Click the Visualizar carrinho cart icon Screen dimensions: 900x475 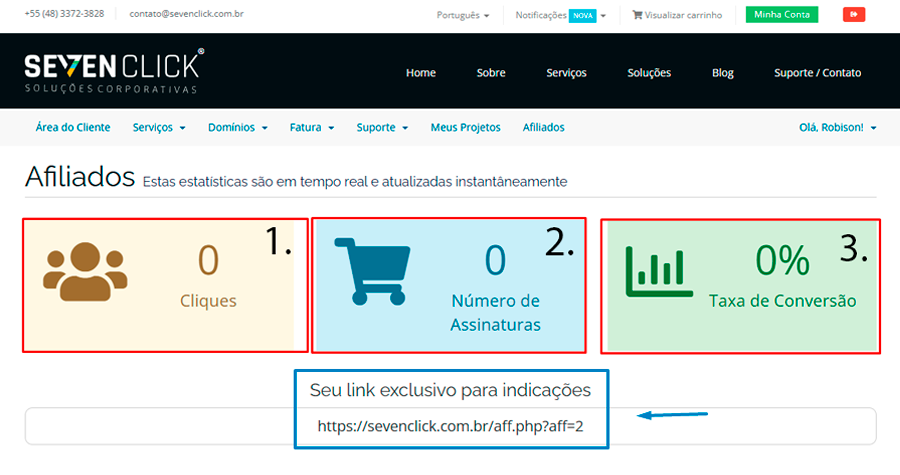pyautogui.click(x=637, y=16)
